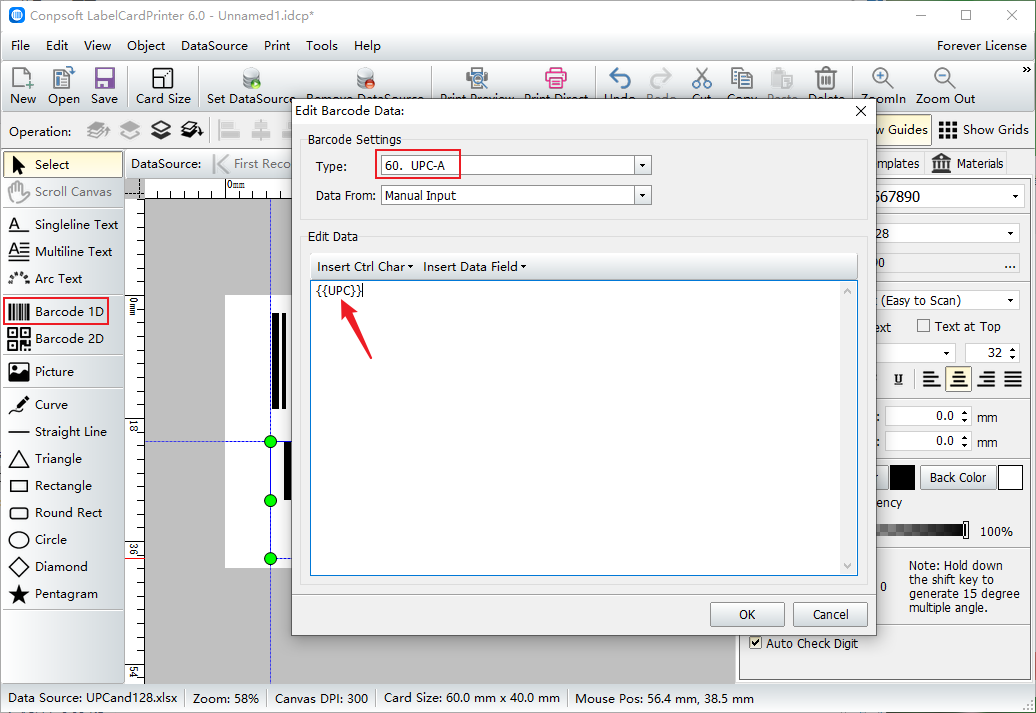Create a new label with the New icon
Image resolution: width=1036 pixels, height=713 pixels.
point(22,85)
